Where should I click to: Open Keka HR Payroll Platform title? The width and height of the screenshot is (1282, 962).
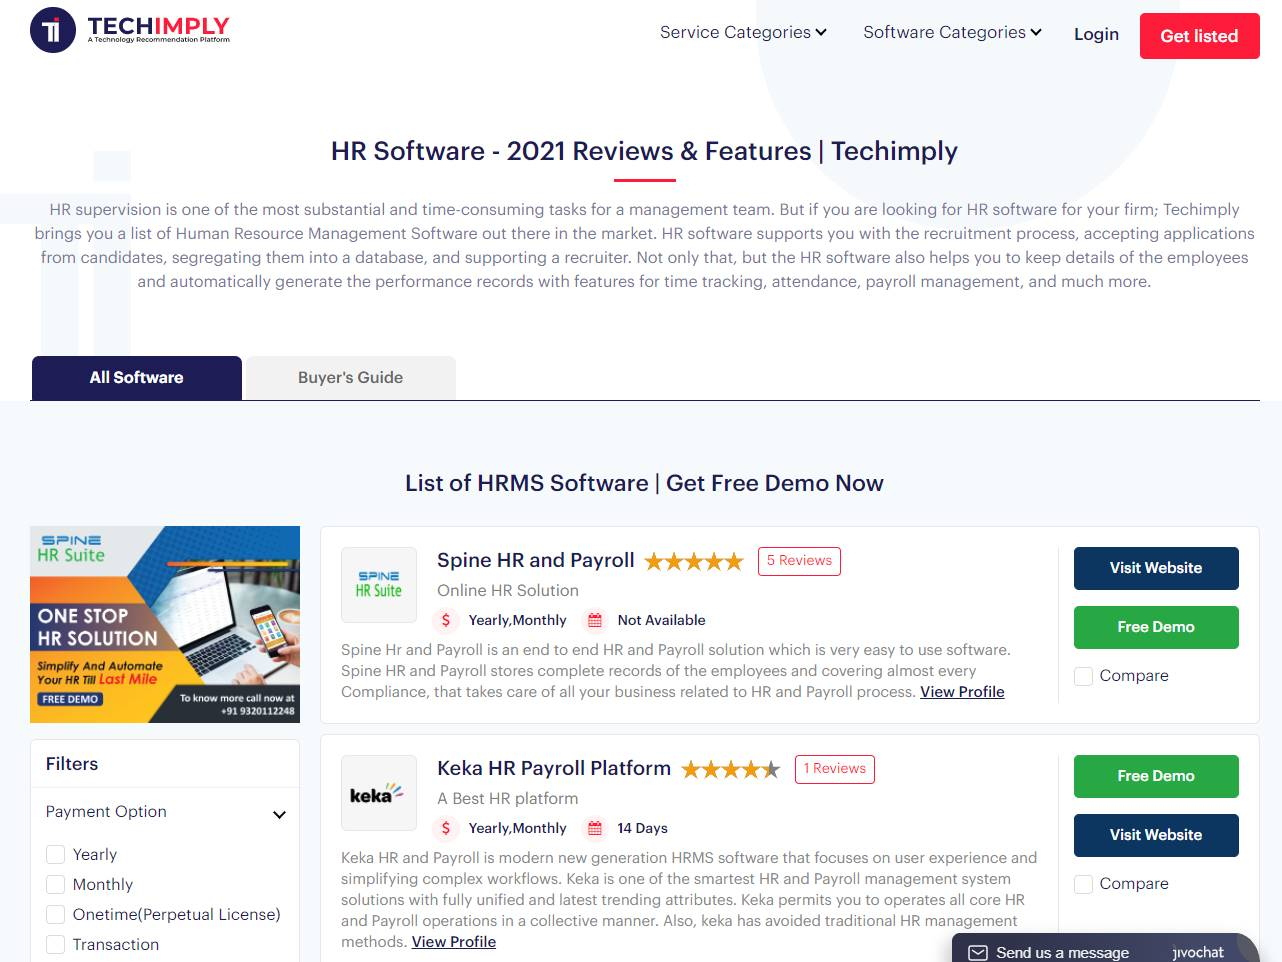[554, 768]
